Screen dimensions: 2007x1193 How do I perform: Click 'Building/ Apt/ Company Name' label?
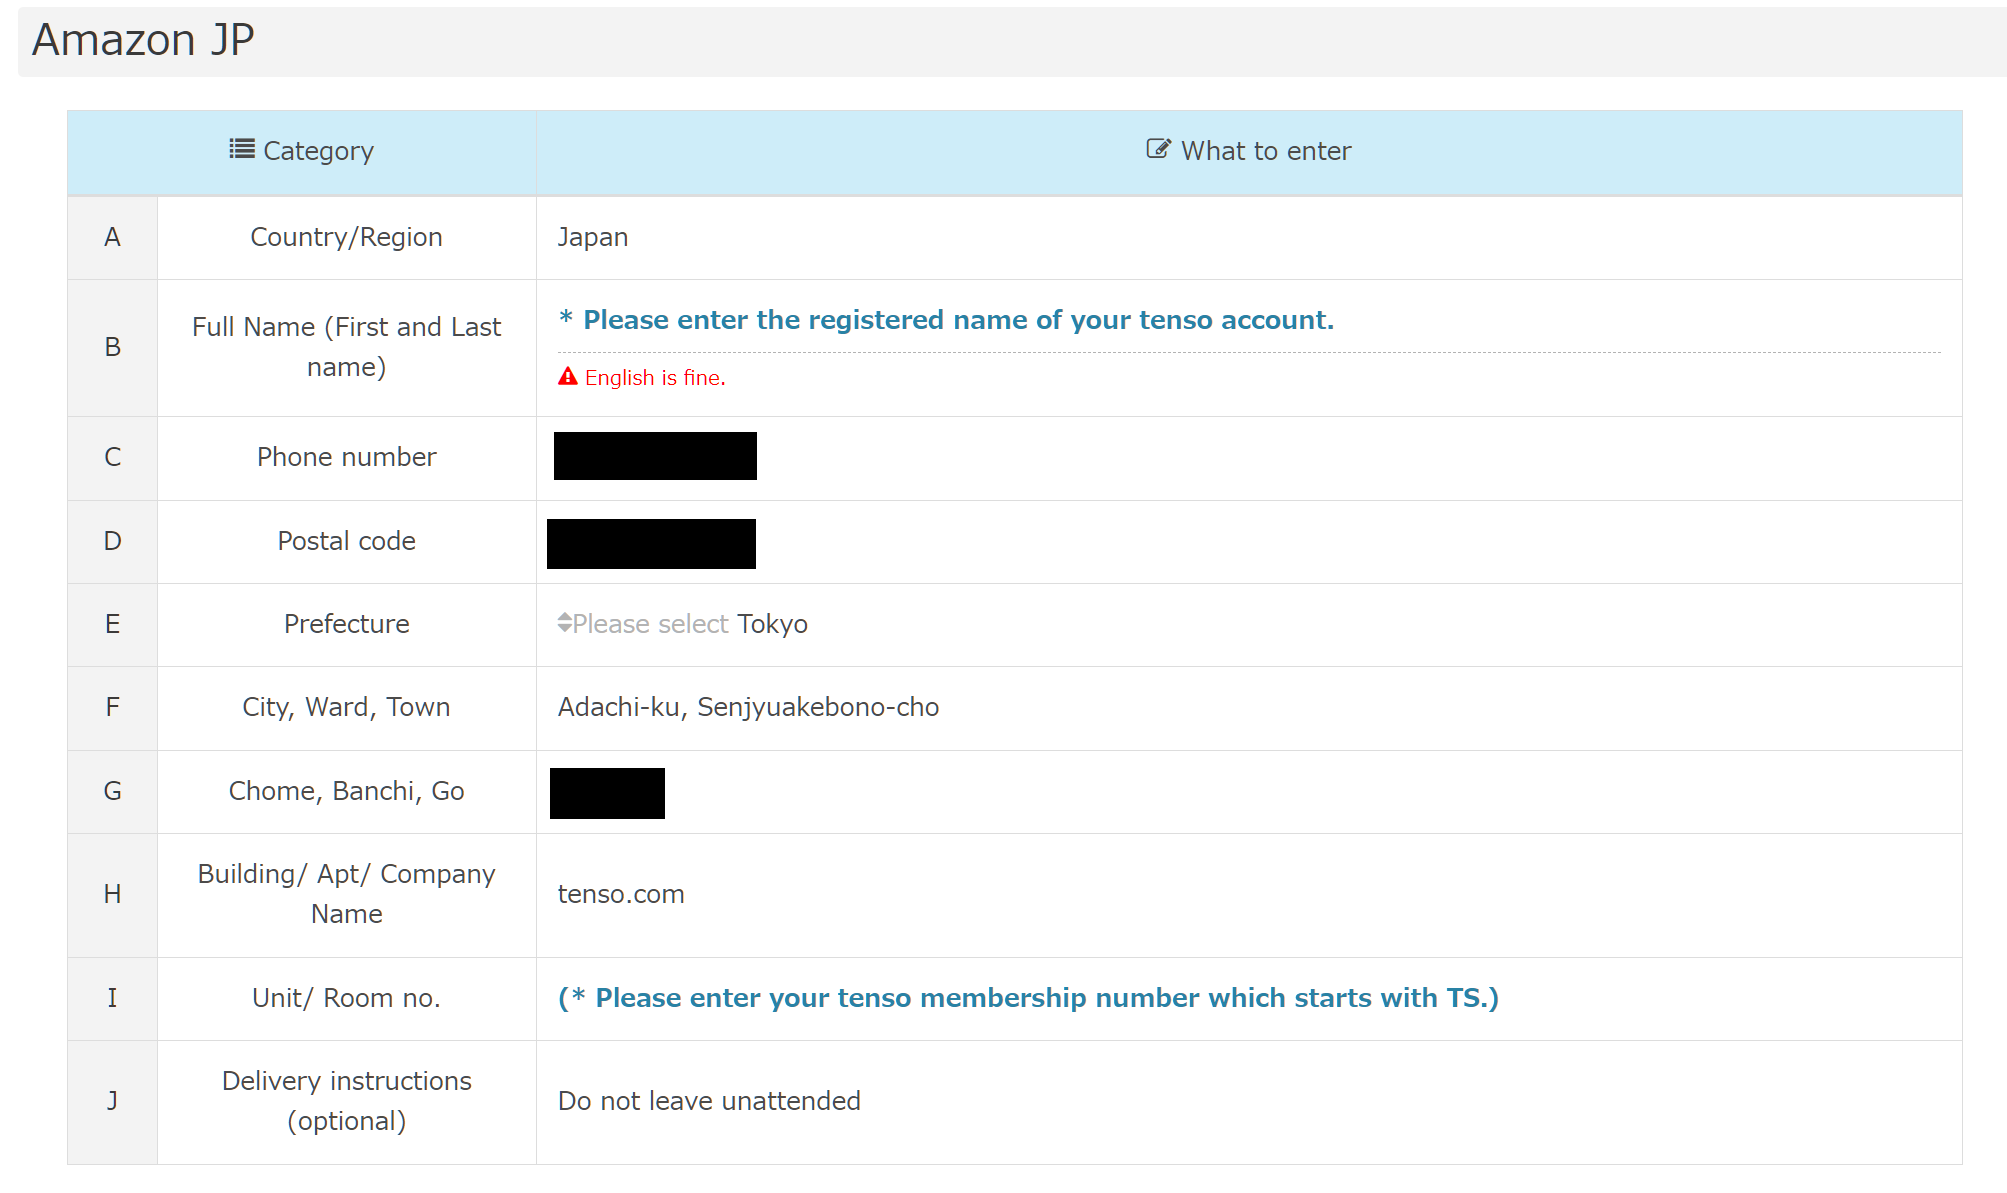coord(346,894)
